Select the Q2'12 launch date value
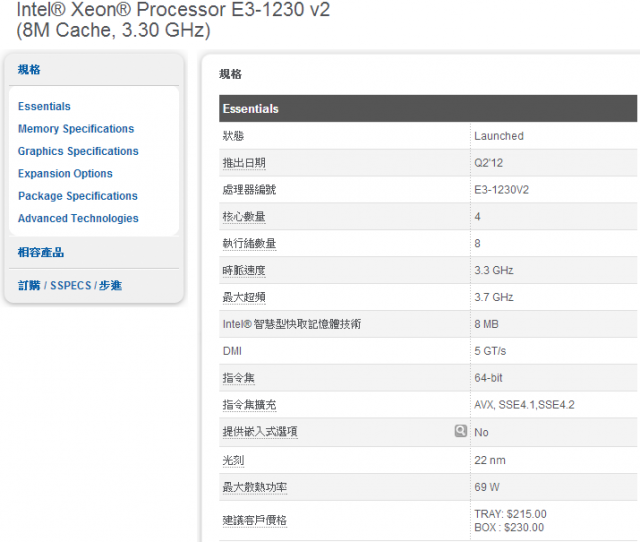Screen dimensions: 640x542 click(489, 163)
